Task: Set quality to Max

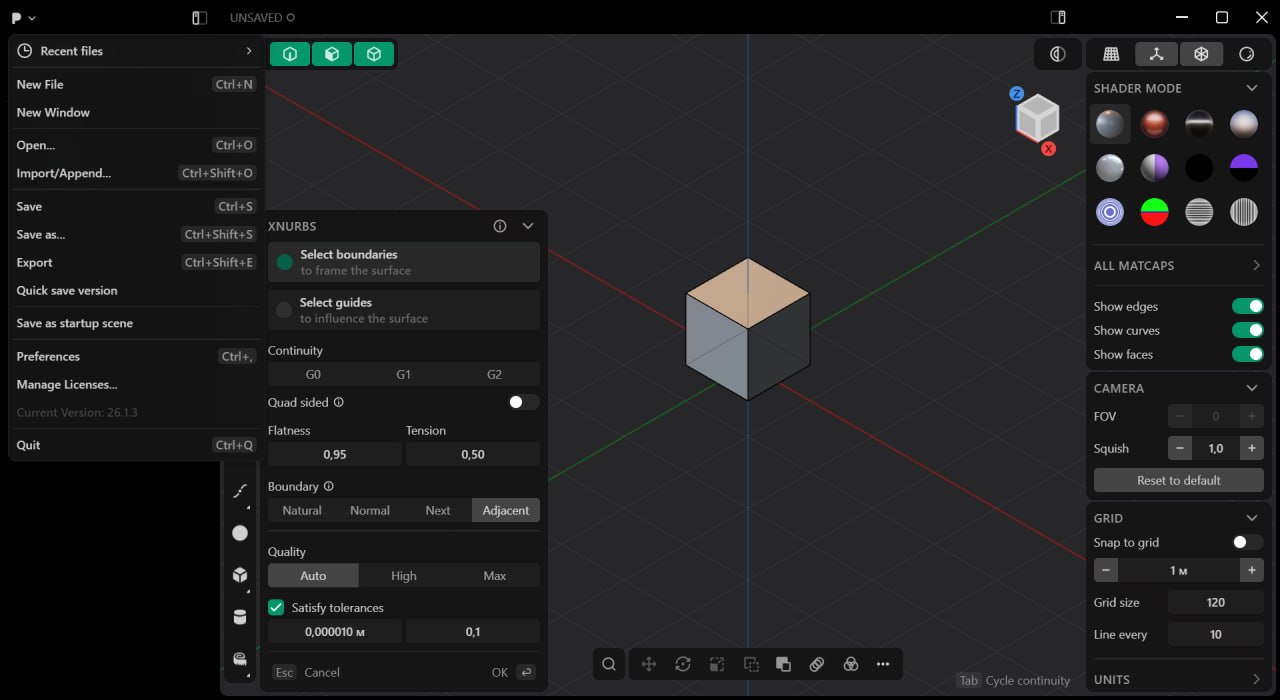Action: click(x=495, y=575)
